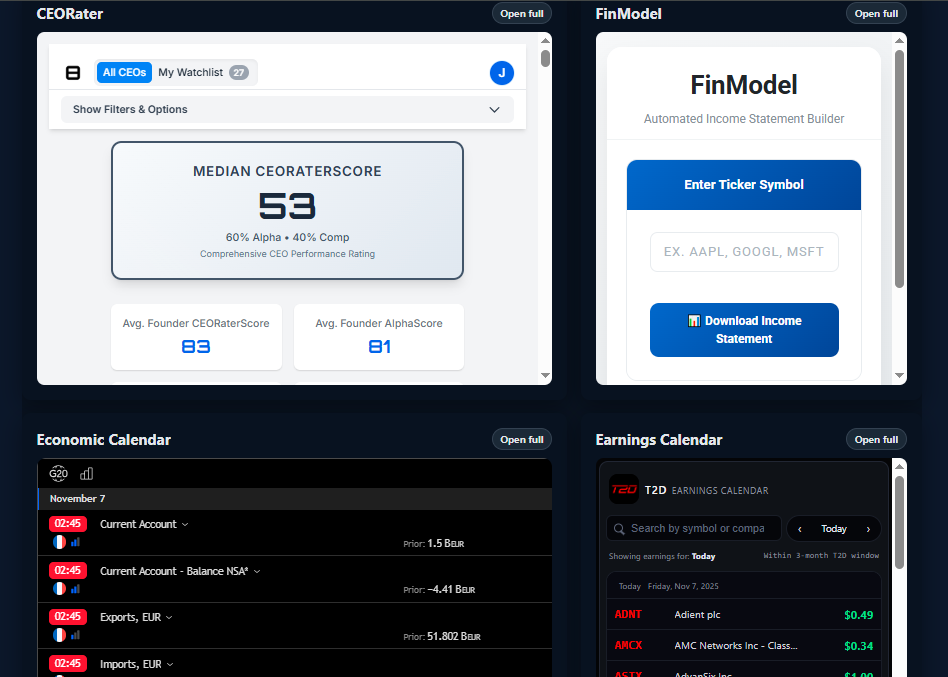Click CEORater scrollbar up arrow
This screenshot has width=948, height=677.
coord(545,40)
